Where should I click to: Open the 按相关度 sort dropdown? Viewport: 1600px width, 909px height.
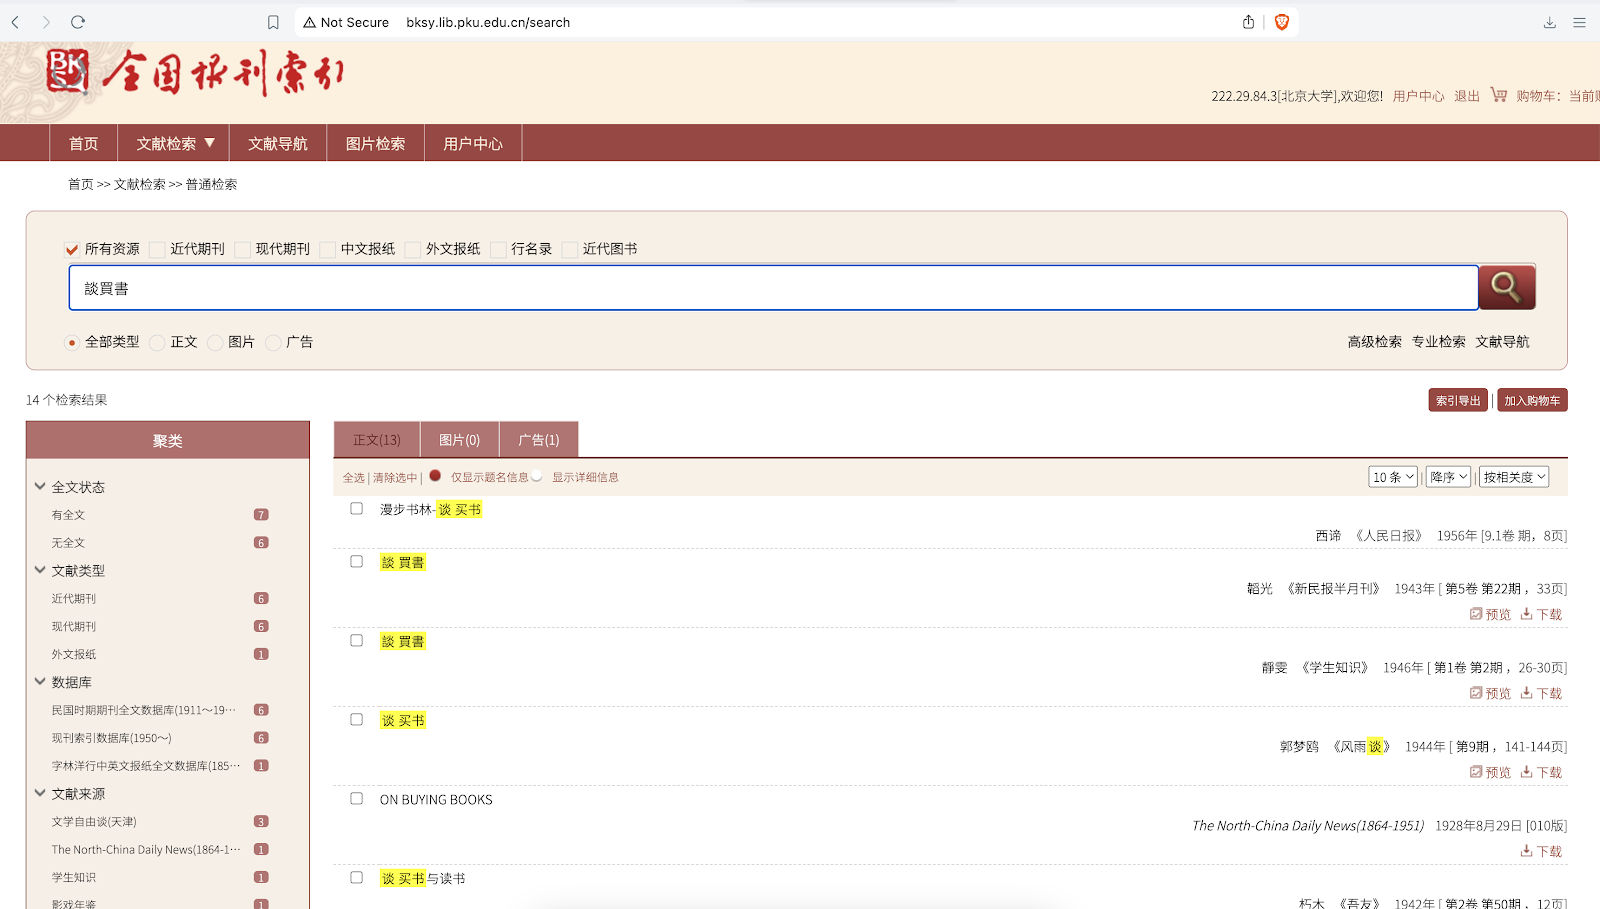pyautogui.click(x=1514, y=477)
